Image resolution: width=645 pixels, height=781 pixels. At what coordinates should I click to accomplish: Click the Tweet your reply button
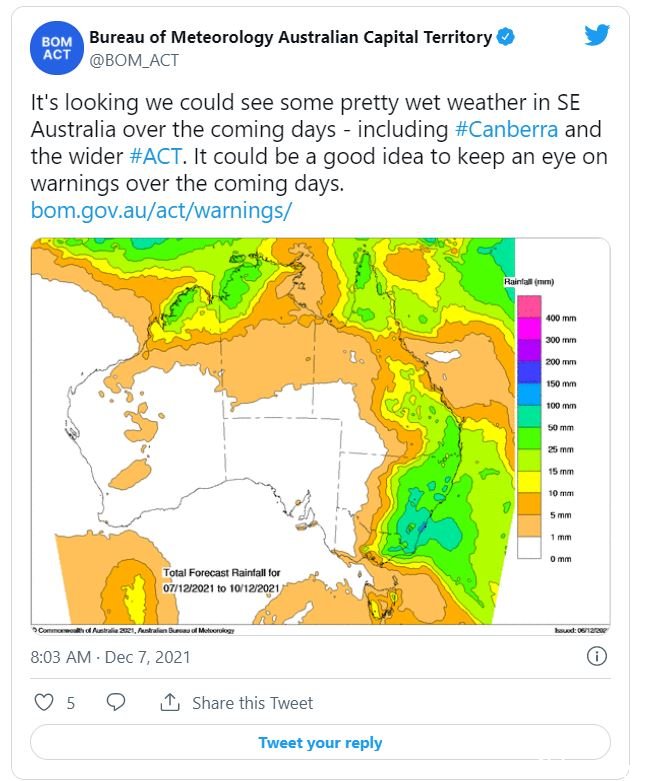click(x=320, y=742)
